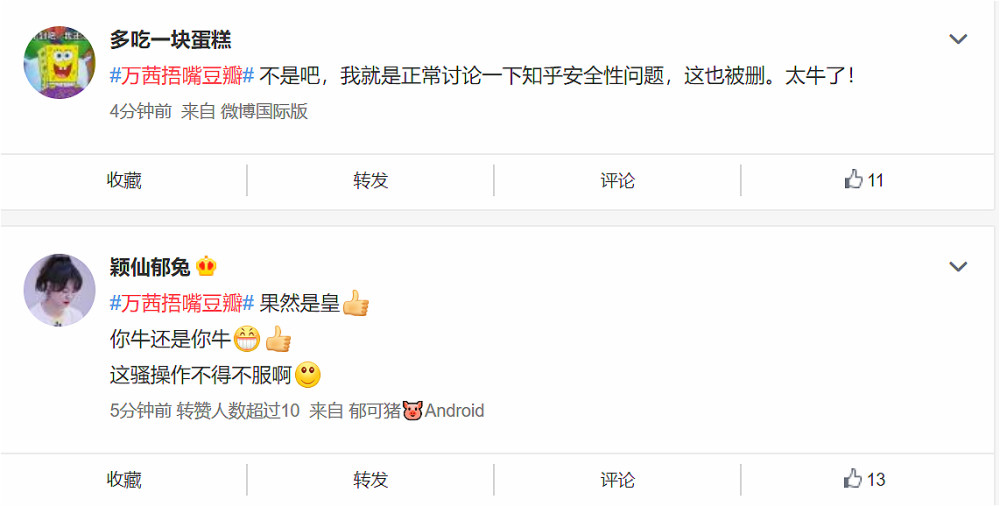Click 收藏 under the 颖仙郁兔 post

point(124,479)
